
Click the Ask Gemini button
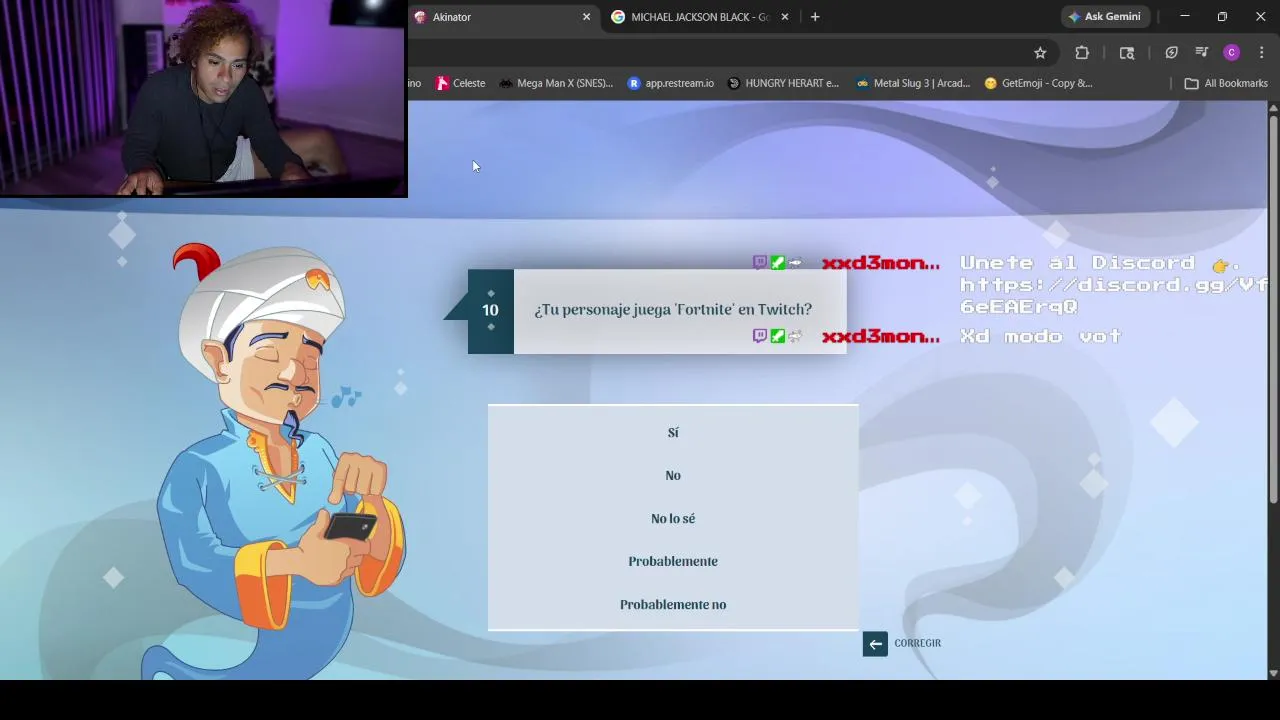(x=1105, y=17)
